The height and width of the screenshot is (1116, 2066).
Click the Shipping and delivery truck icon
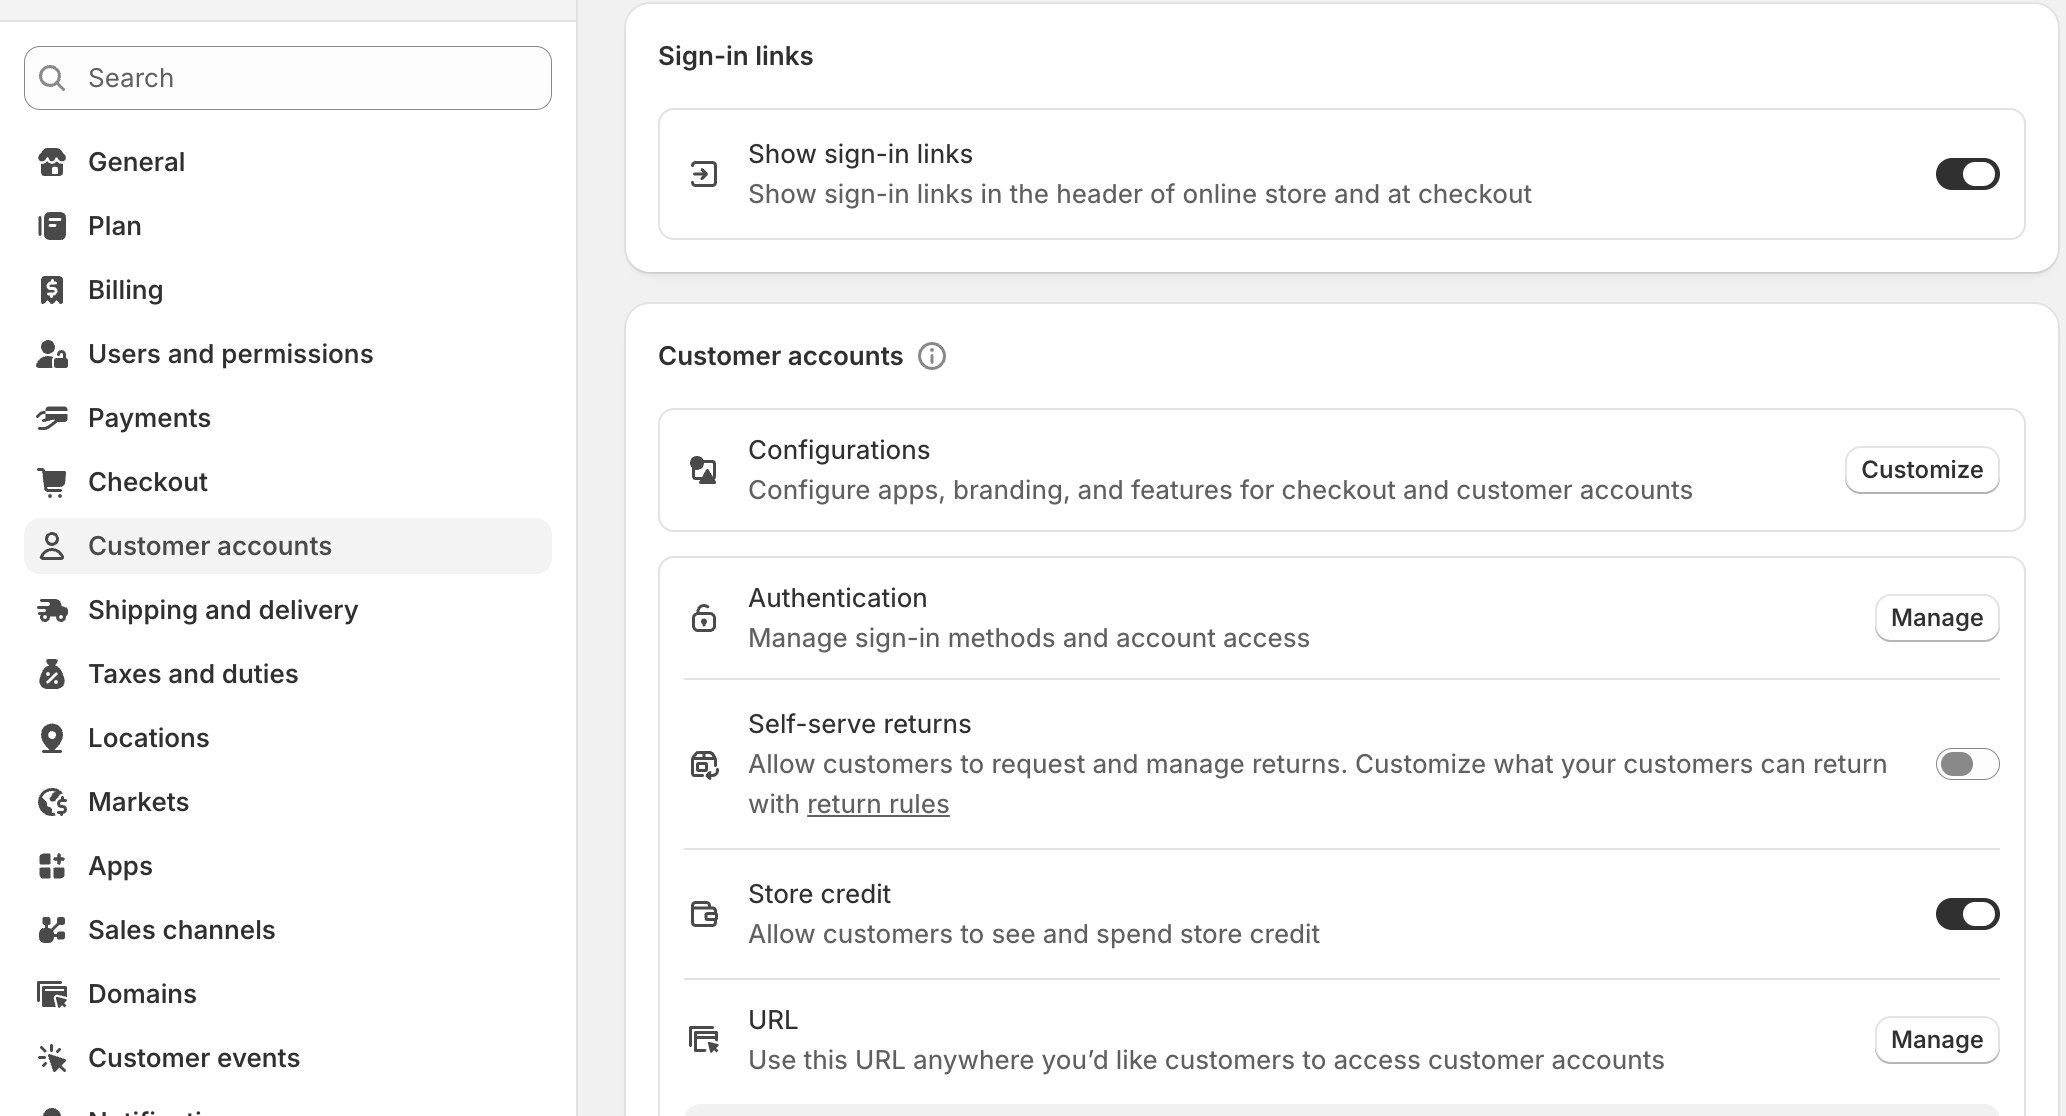pyautogui.click(x=52, y=610)
